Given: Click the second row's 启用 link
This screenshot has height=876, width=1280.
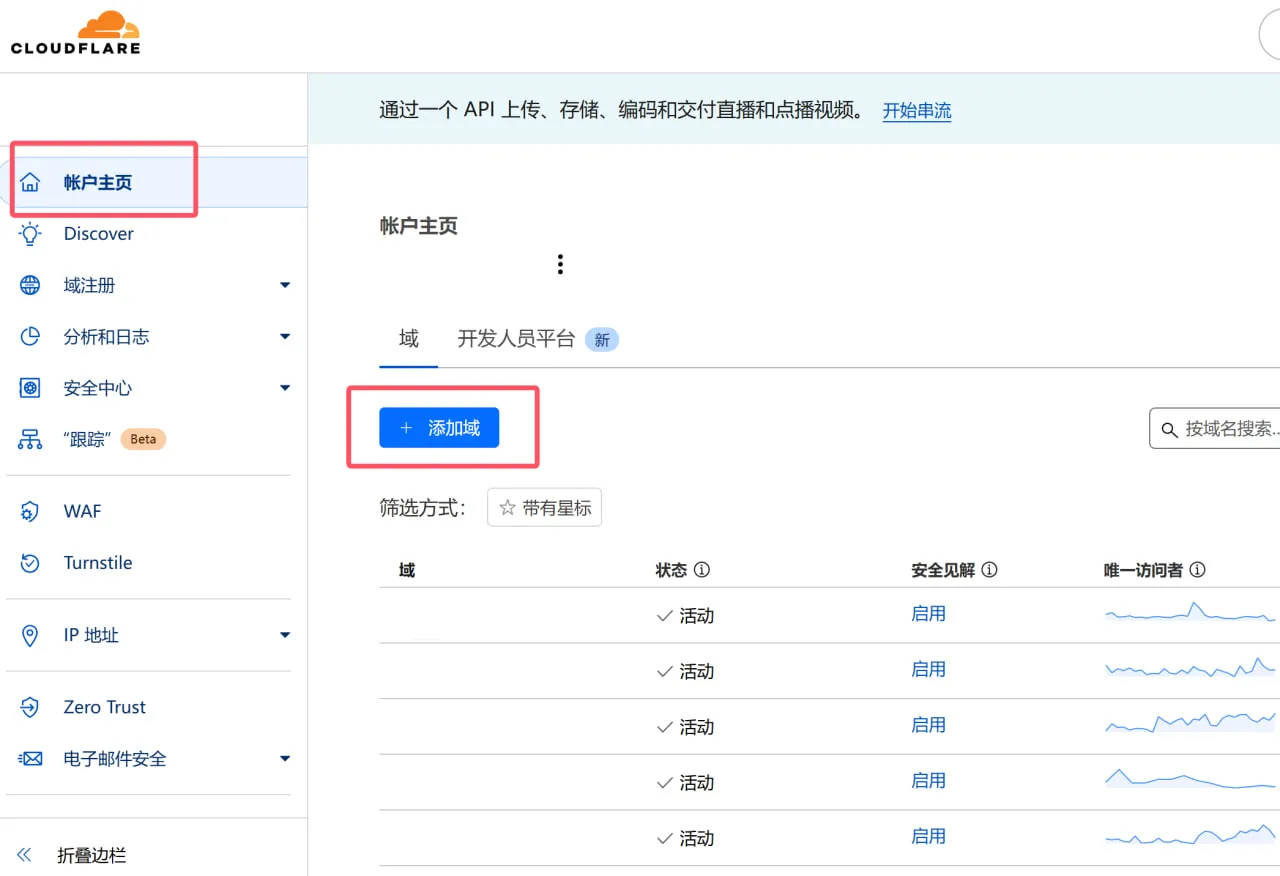Looking at the screenshot, I should (928, 670).
